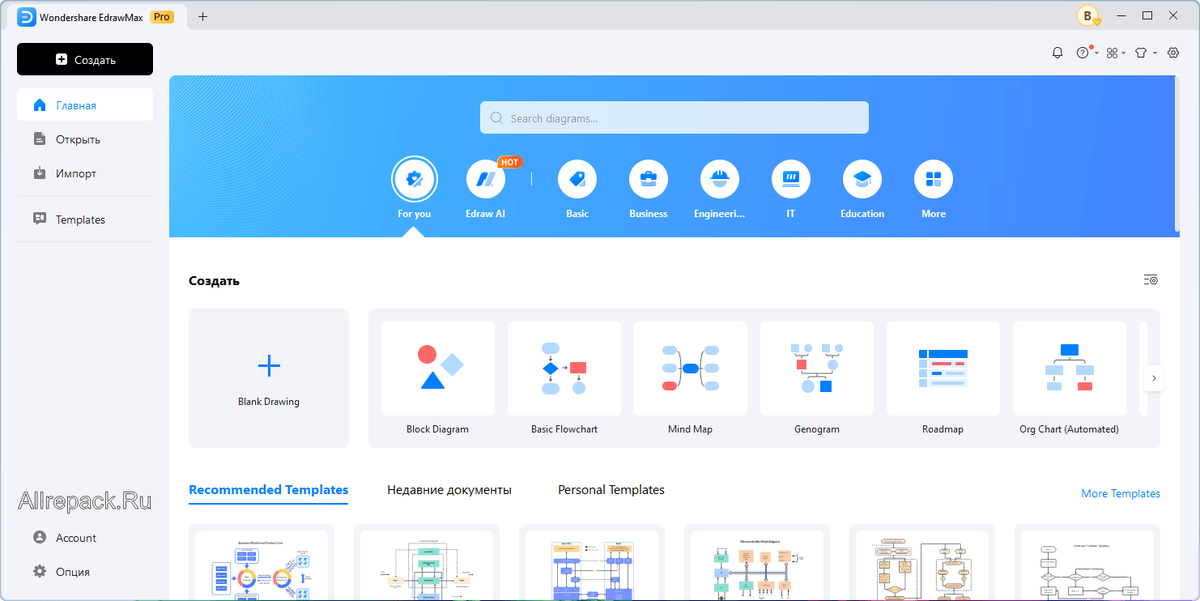Image resolution: width=1200 pixels, height=601 pixels.
Task: Expand the shirt theme dropdown
Action: click(x=1146, y=53)
